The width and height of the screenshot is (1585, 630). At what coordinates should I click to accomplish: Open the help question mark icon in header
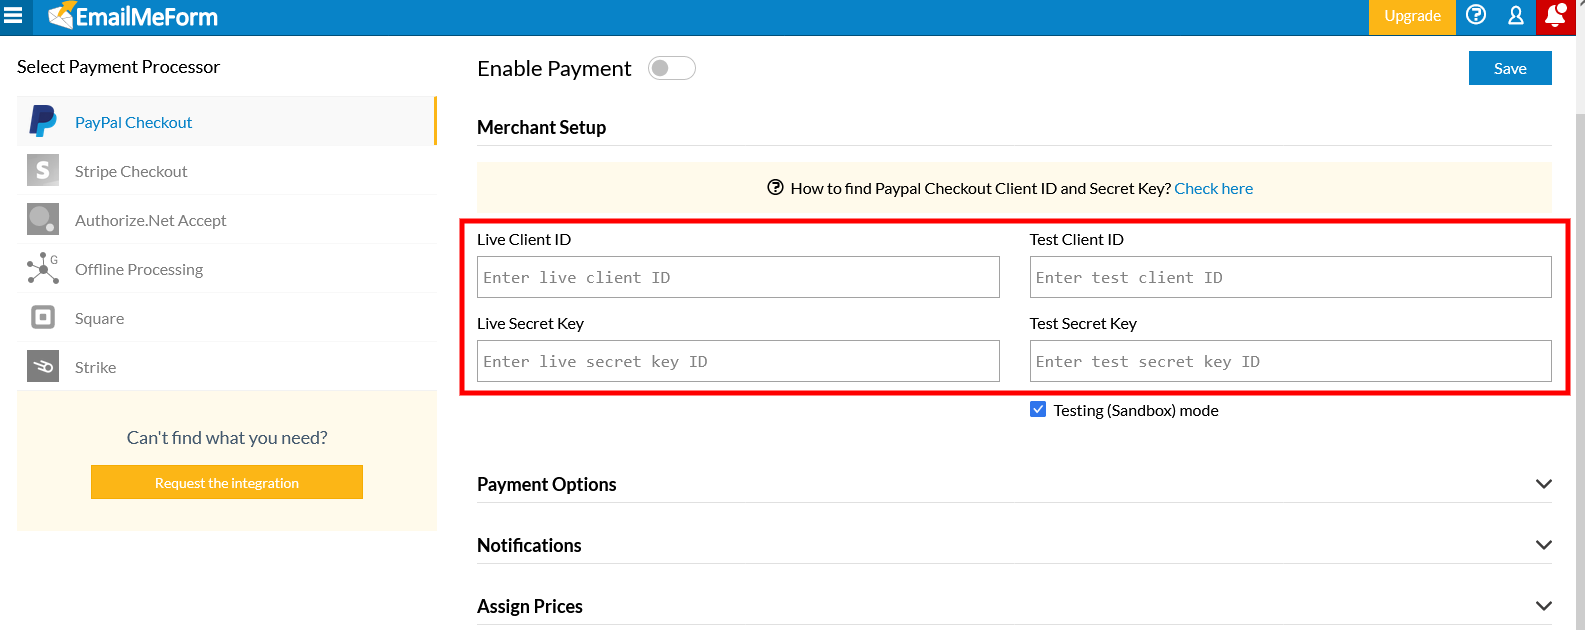tap(1476, 15)
